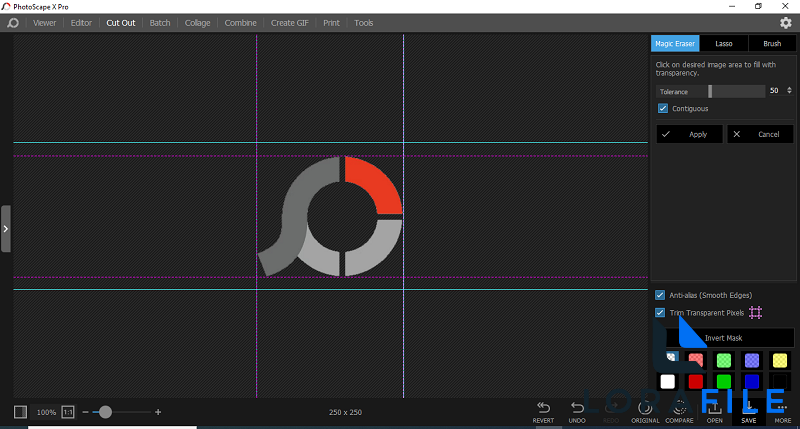Toggle the background view icon left of 100%

click(x=20, y=412)
